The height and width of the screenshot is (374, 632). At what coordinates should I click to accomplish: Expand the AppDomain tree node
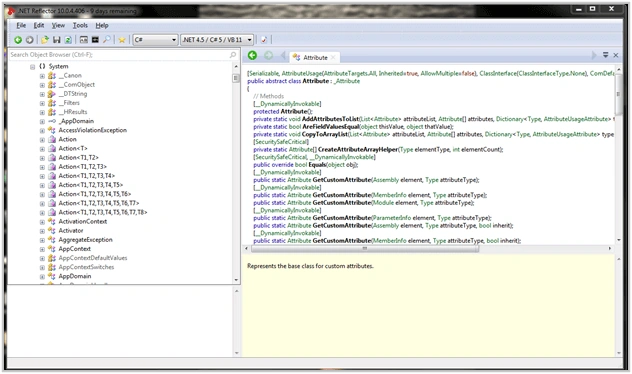(x=42, y=276)
